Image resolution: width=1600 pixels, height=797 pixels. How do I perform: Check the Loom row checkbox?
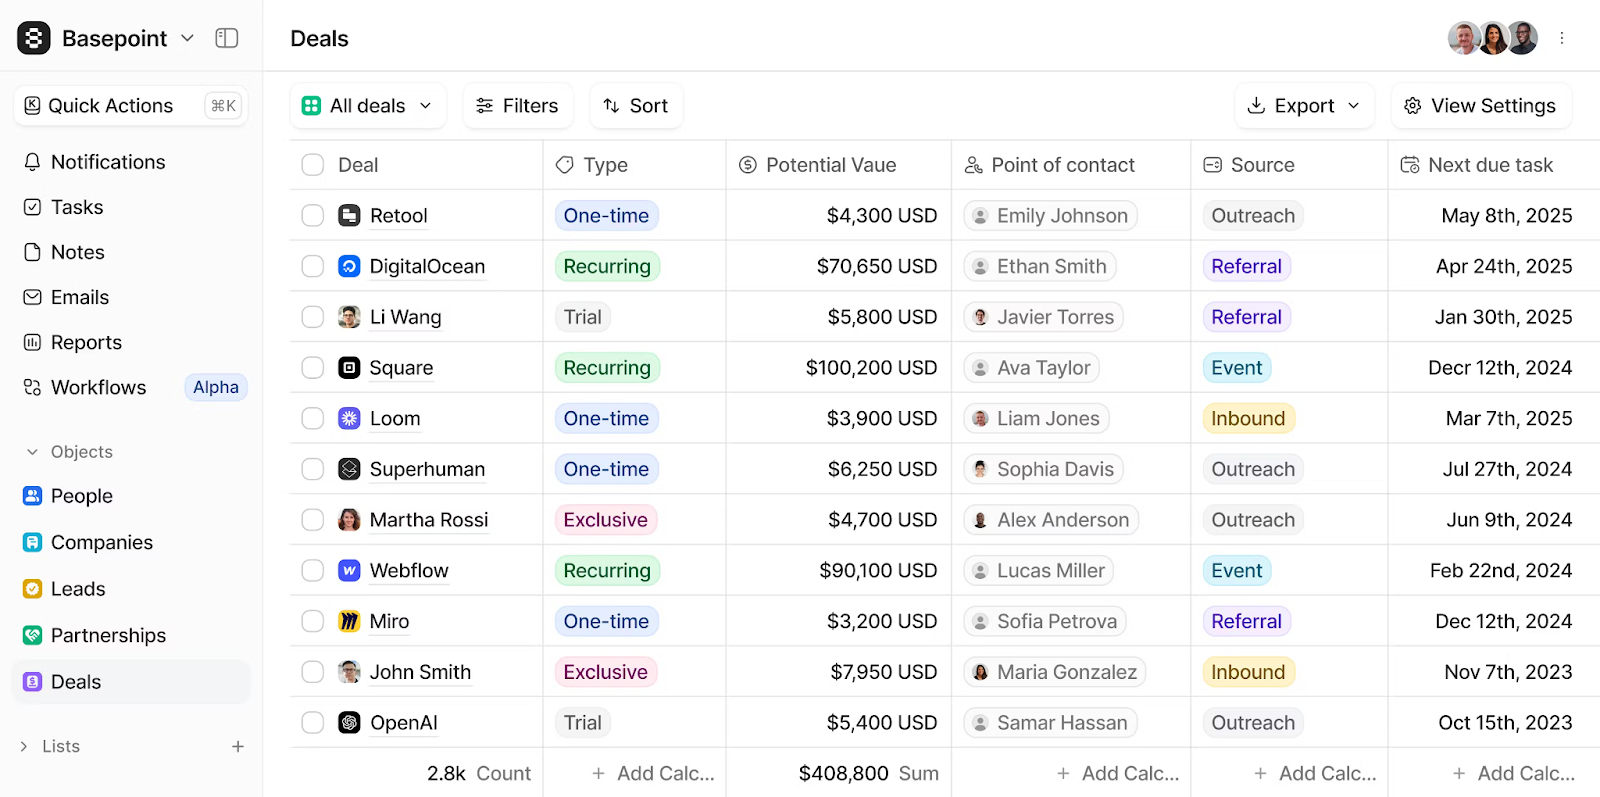click(x=313, y=418)
